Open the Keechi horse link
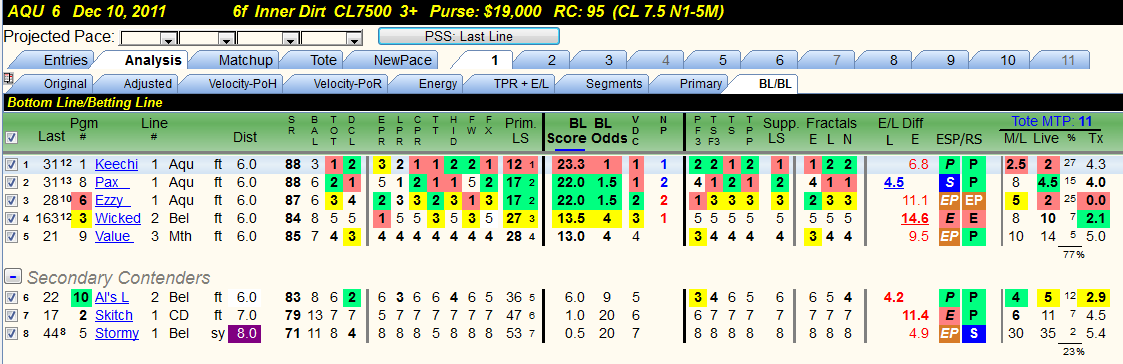 coord(116,164)
